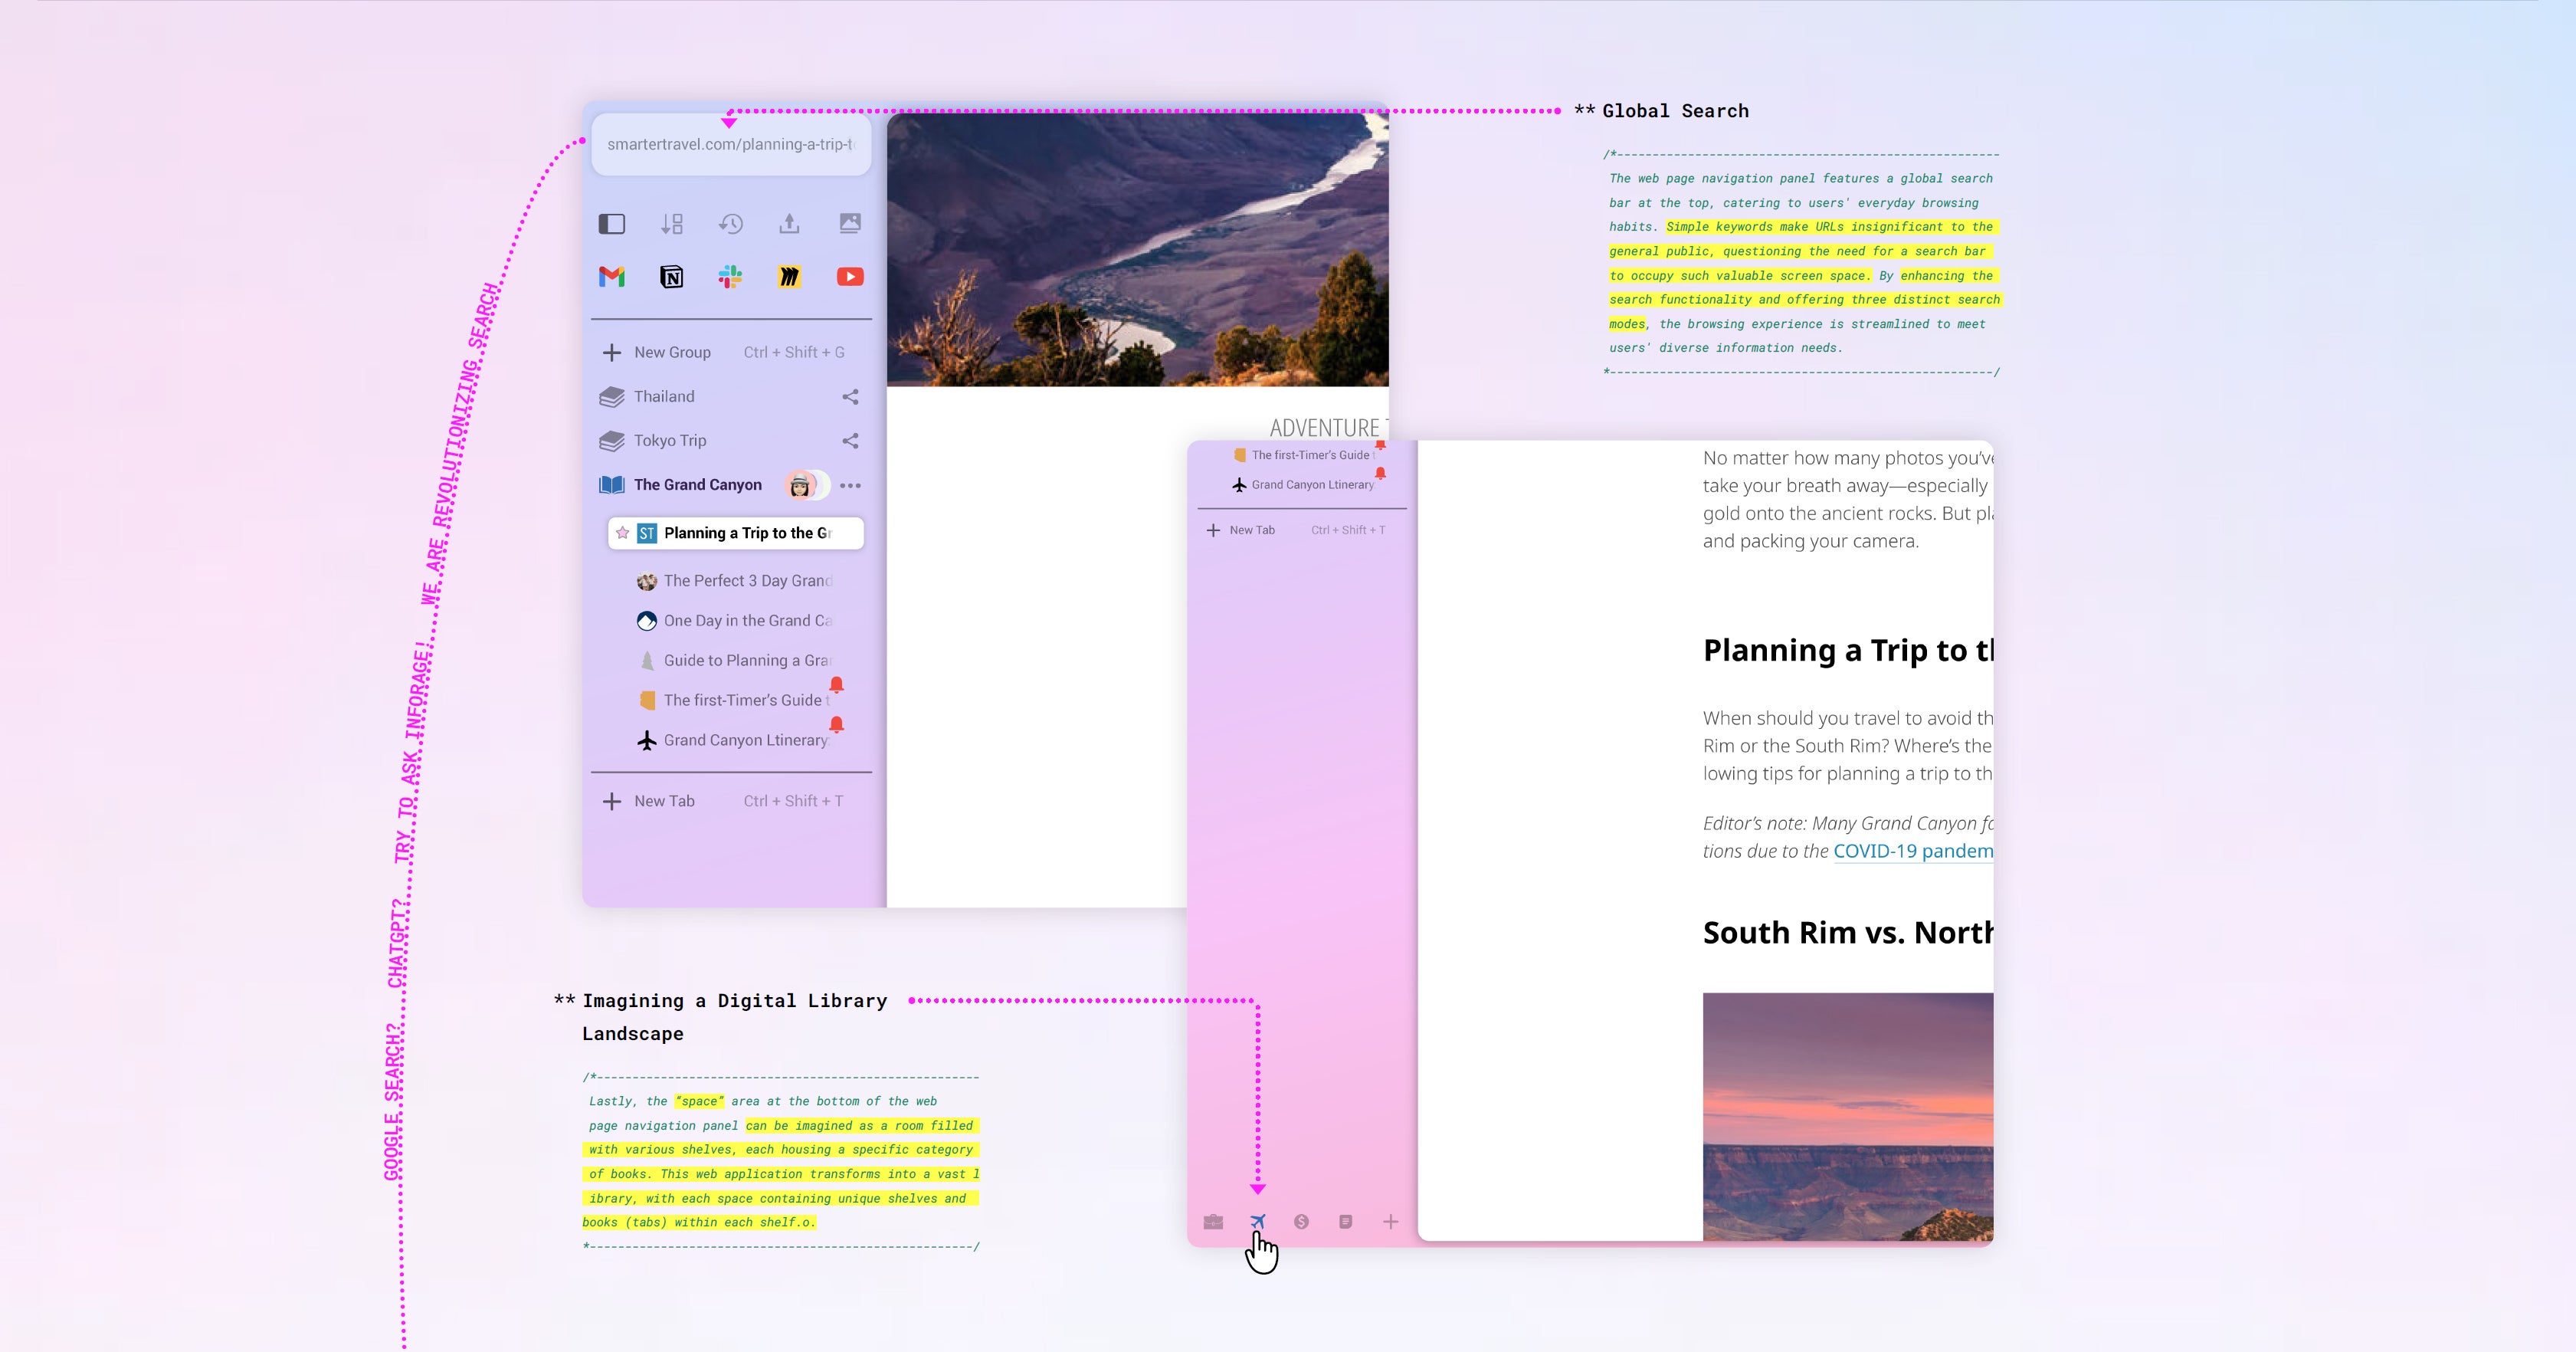Click the Planning a Trip article heading
This screenshot has height=1352, width=2576.
[x=1848, y=651]
